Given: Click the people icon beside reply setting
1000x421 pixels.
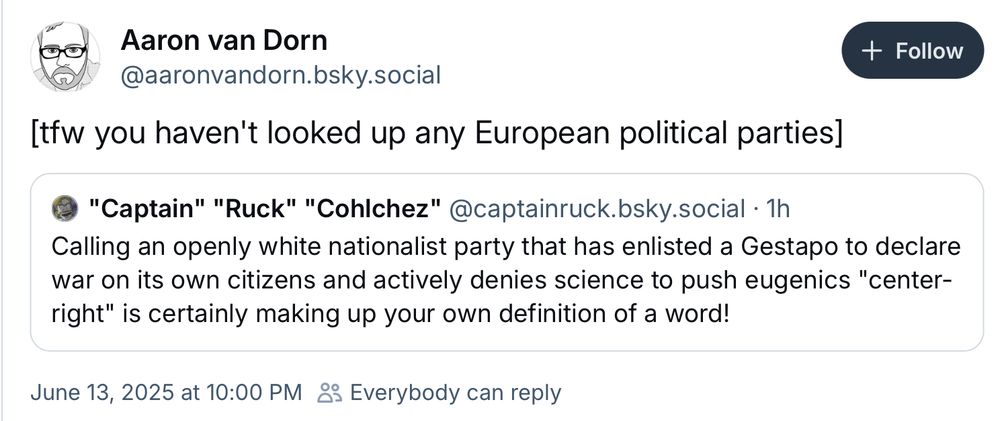Looking at the screenshot, I should pyautogui.click(x=329, y=393).
